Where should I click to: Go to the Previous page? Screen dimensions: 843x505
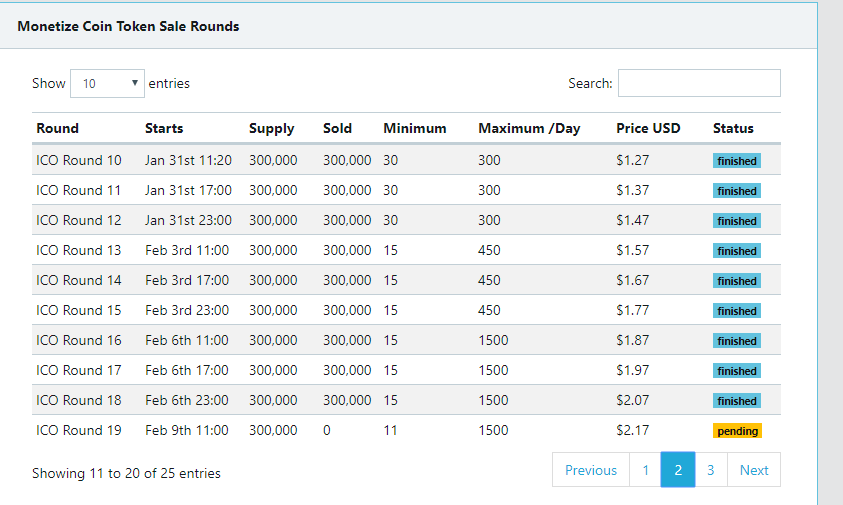click(591, 470)
